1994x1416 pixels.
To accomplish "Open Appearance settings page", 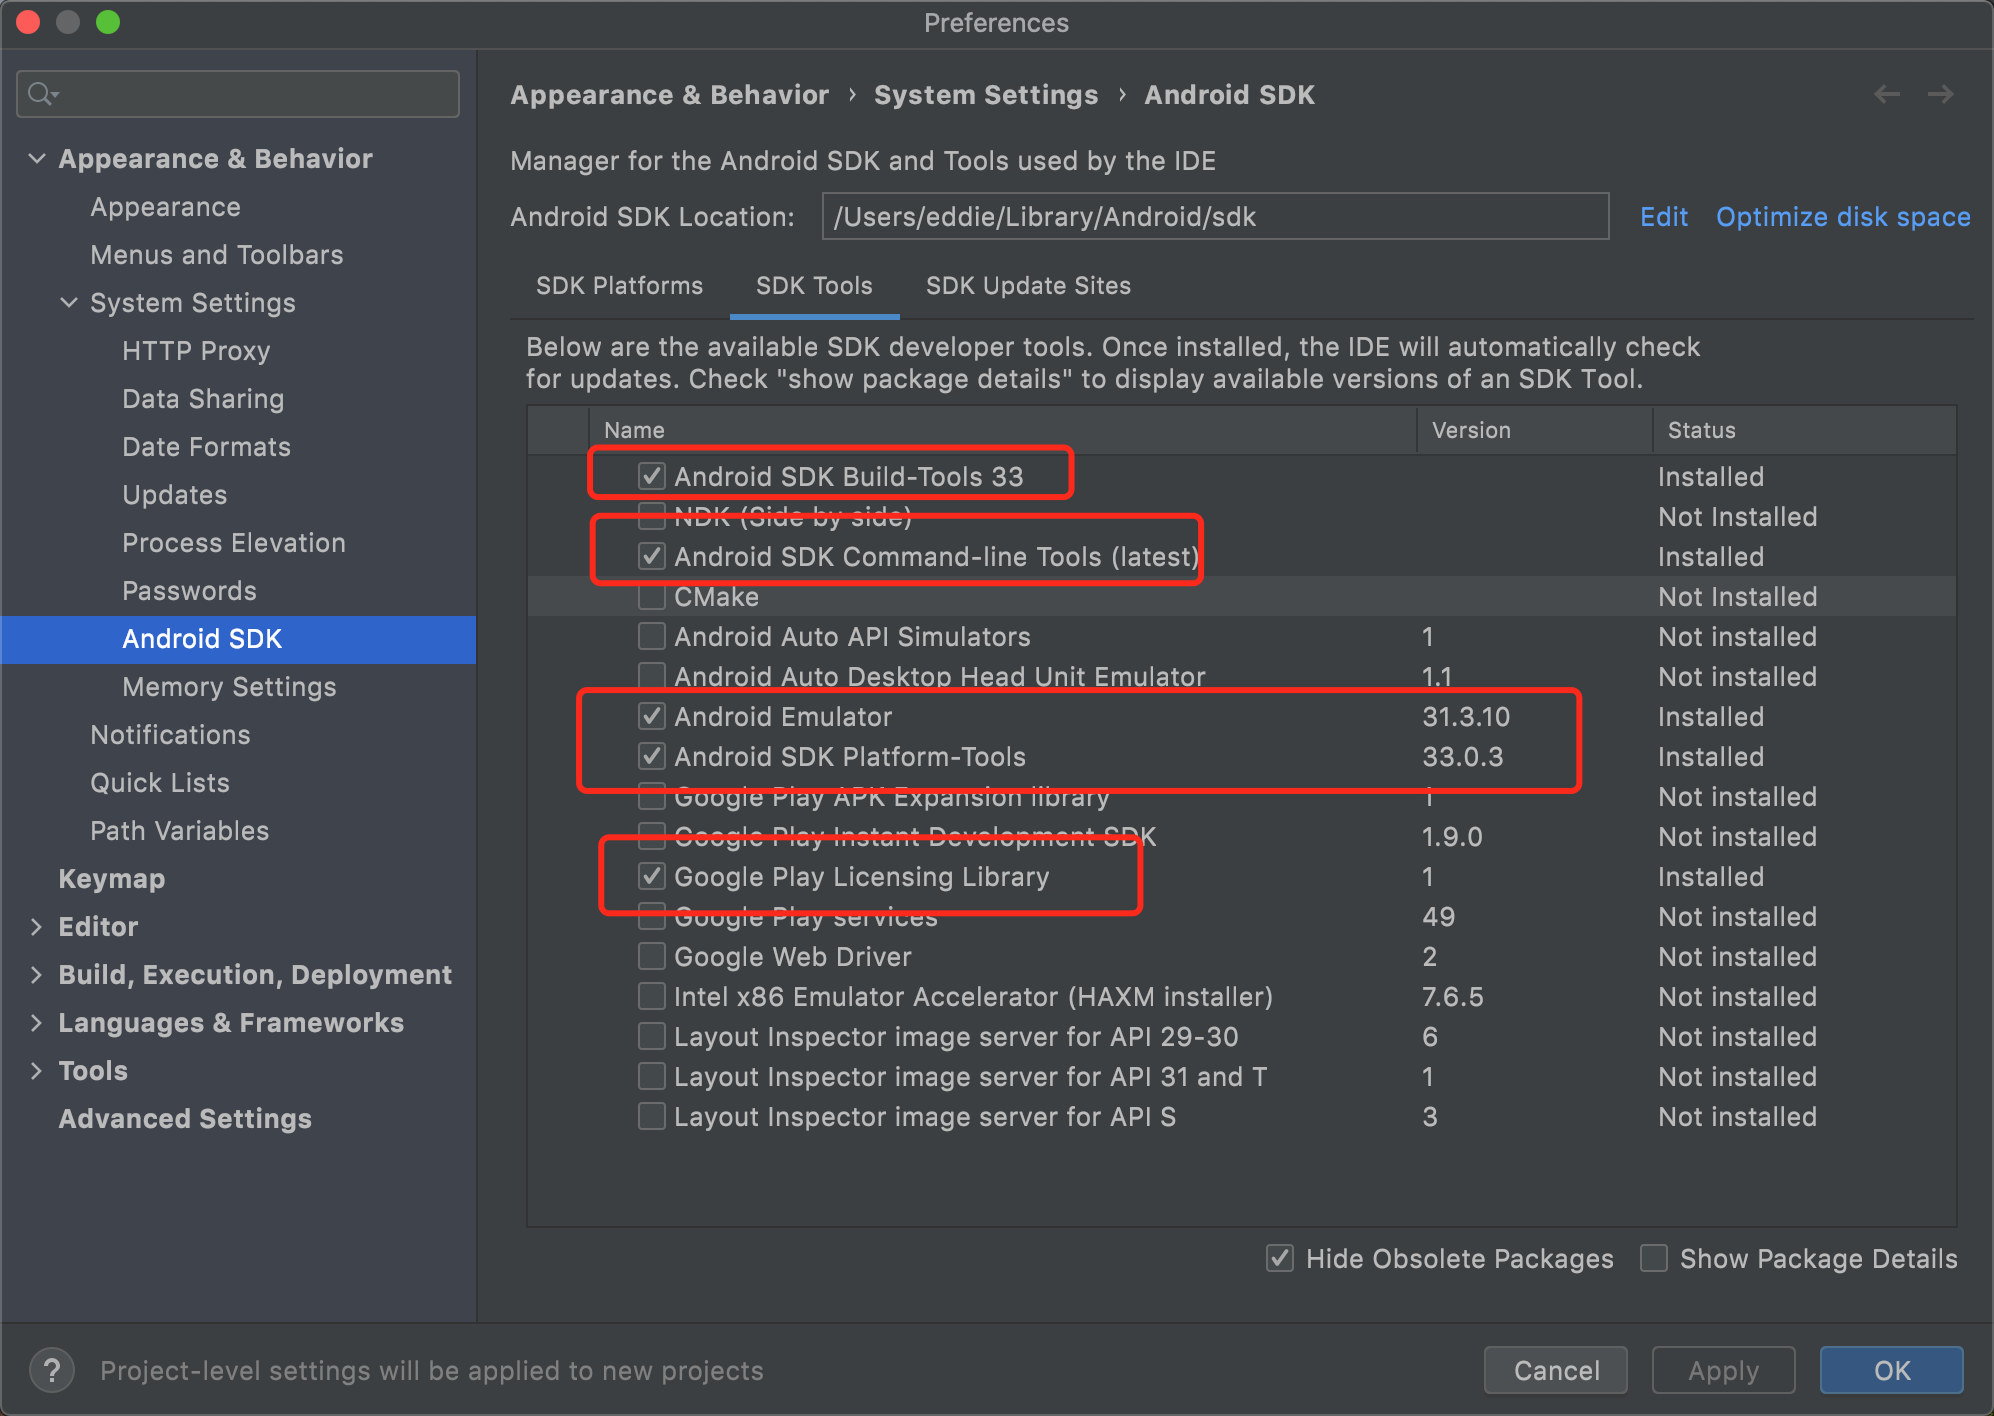I will pos(165,207).
